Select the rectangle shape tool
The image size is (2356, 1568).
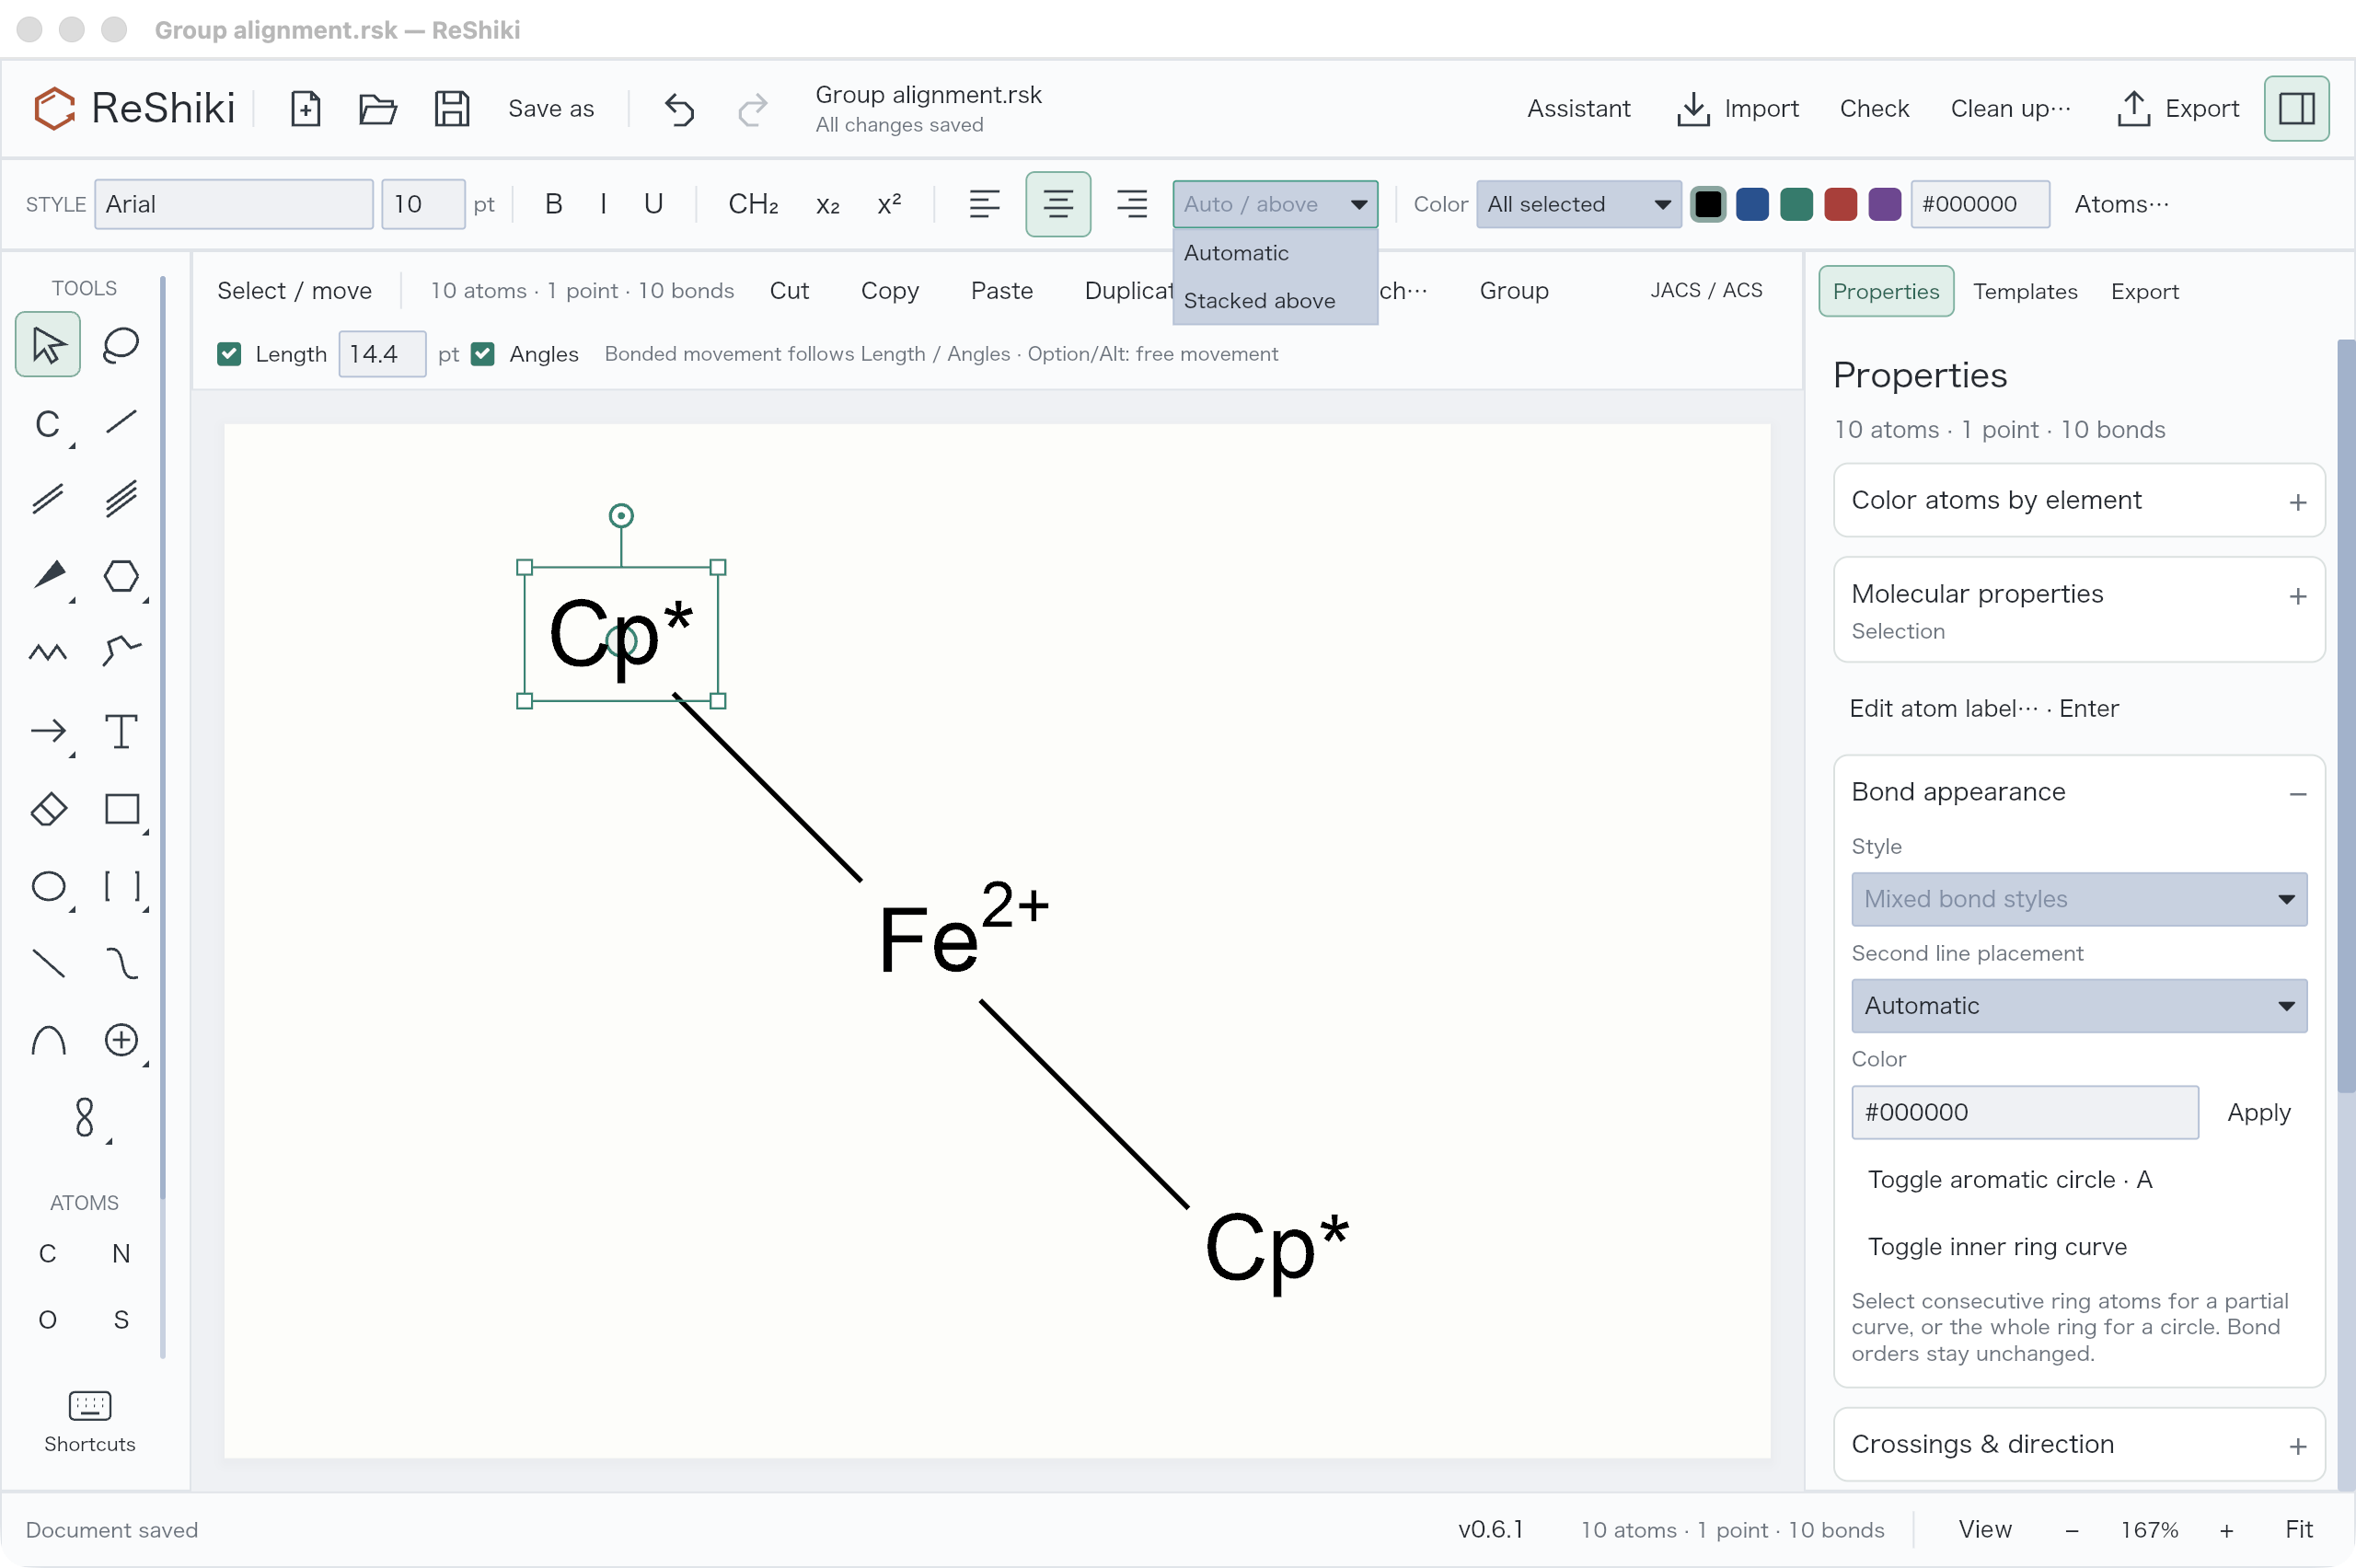(x=121, y=809)
